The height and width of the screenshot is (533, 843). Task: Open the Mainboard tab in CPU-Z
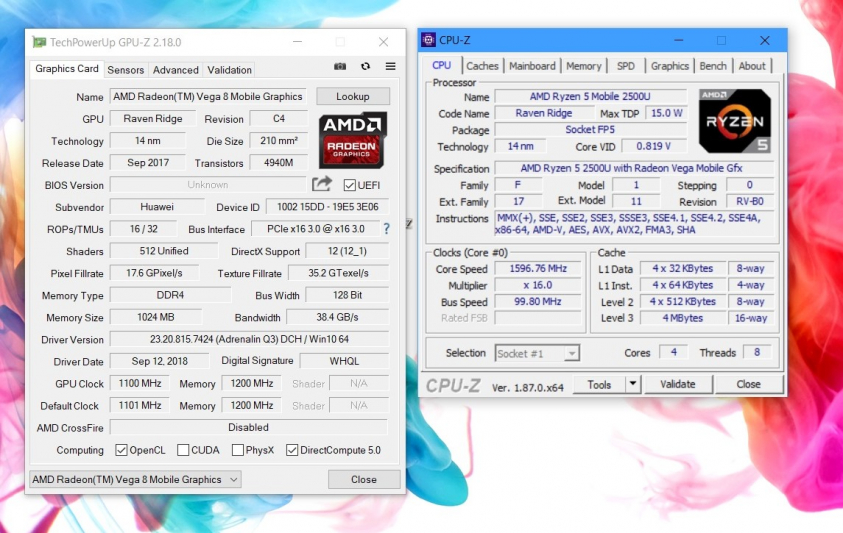532,66
